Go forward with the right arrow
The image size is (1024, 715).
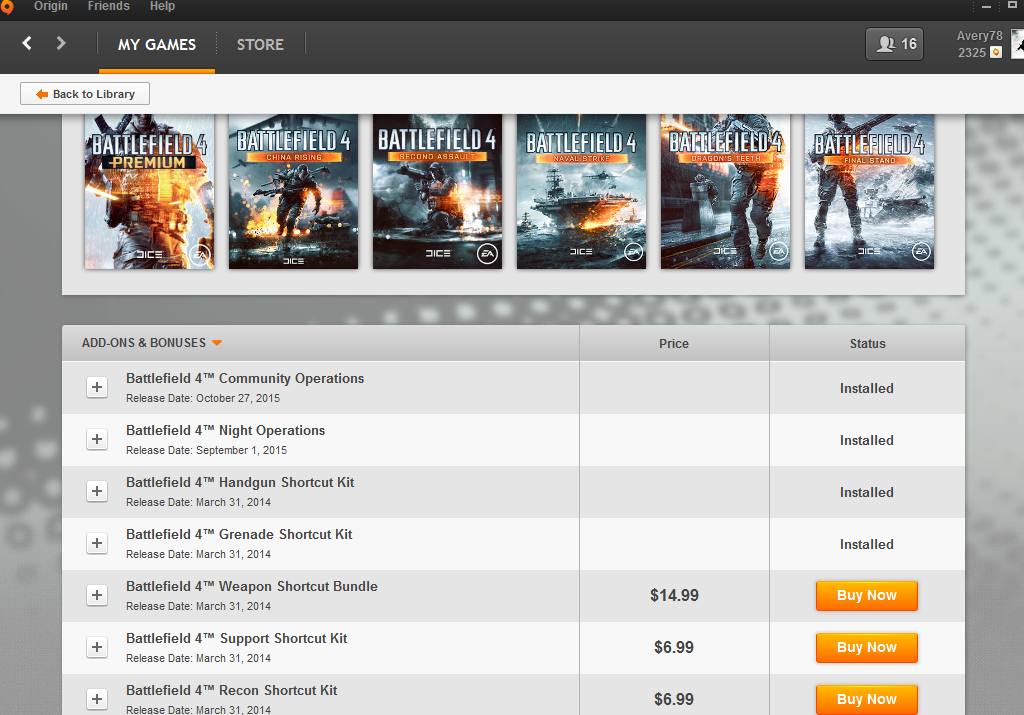(x=61, y=43)
